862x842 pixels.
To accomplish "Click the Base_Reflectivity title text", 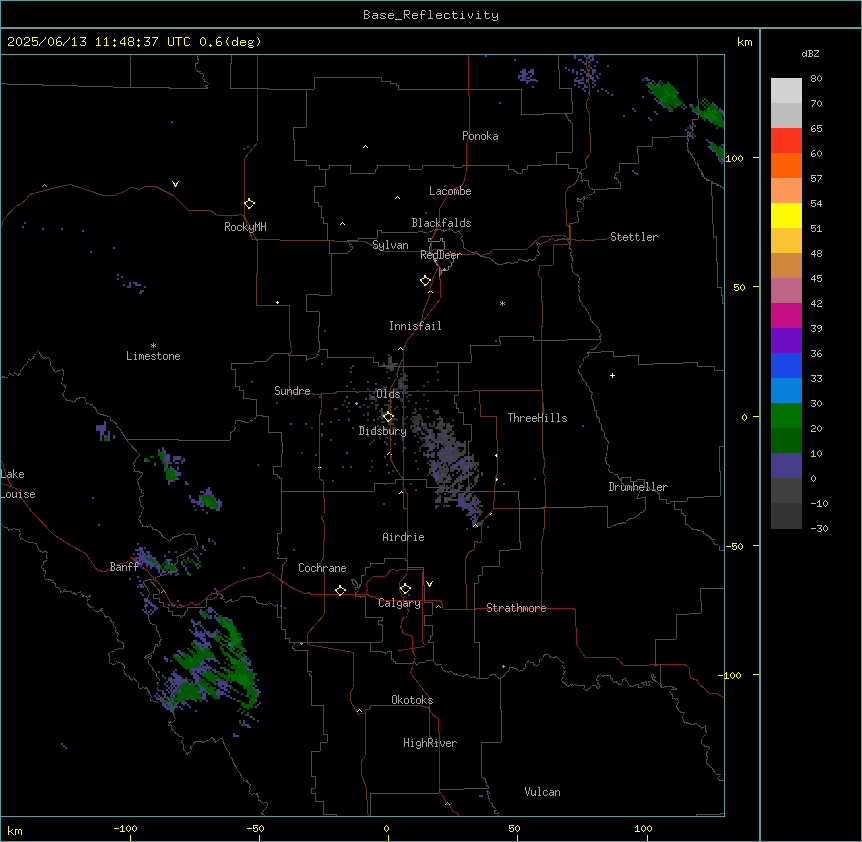I will pos(431,15).
